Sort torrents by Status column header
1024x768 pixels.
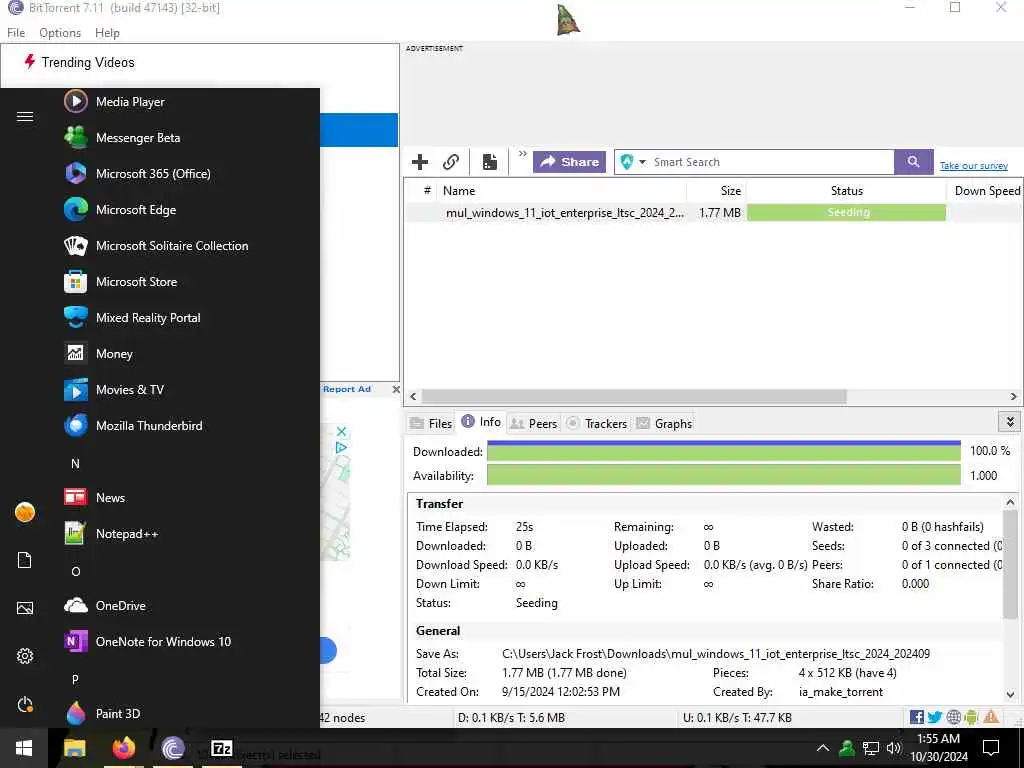[846, 191]
